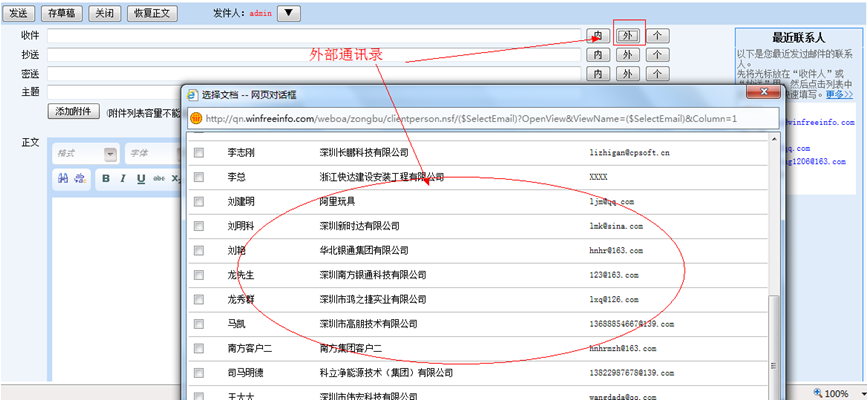The width and height of the screenshot is (868, 401).
Task: Check the box for 刘明科
Action: [x=198, y=226]
